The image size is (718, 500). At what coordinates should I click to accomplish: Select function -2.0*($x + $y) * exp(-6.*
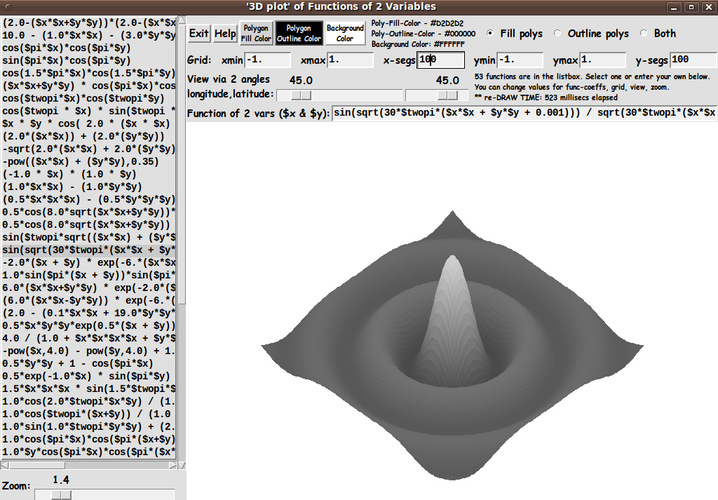click(x=88, y=262)
